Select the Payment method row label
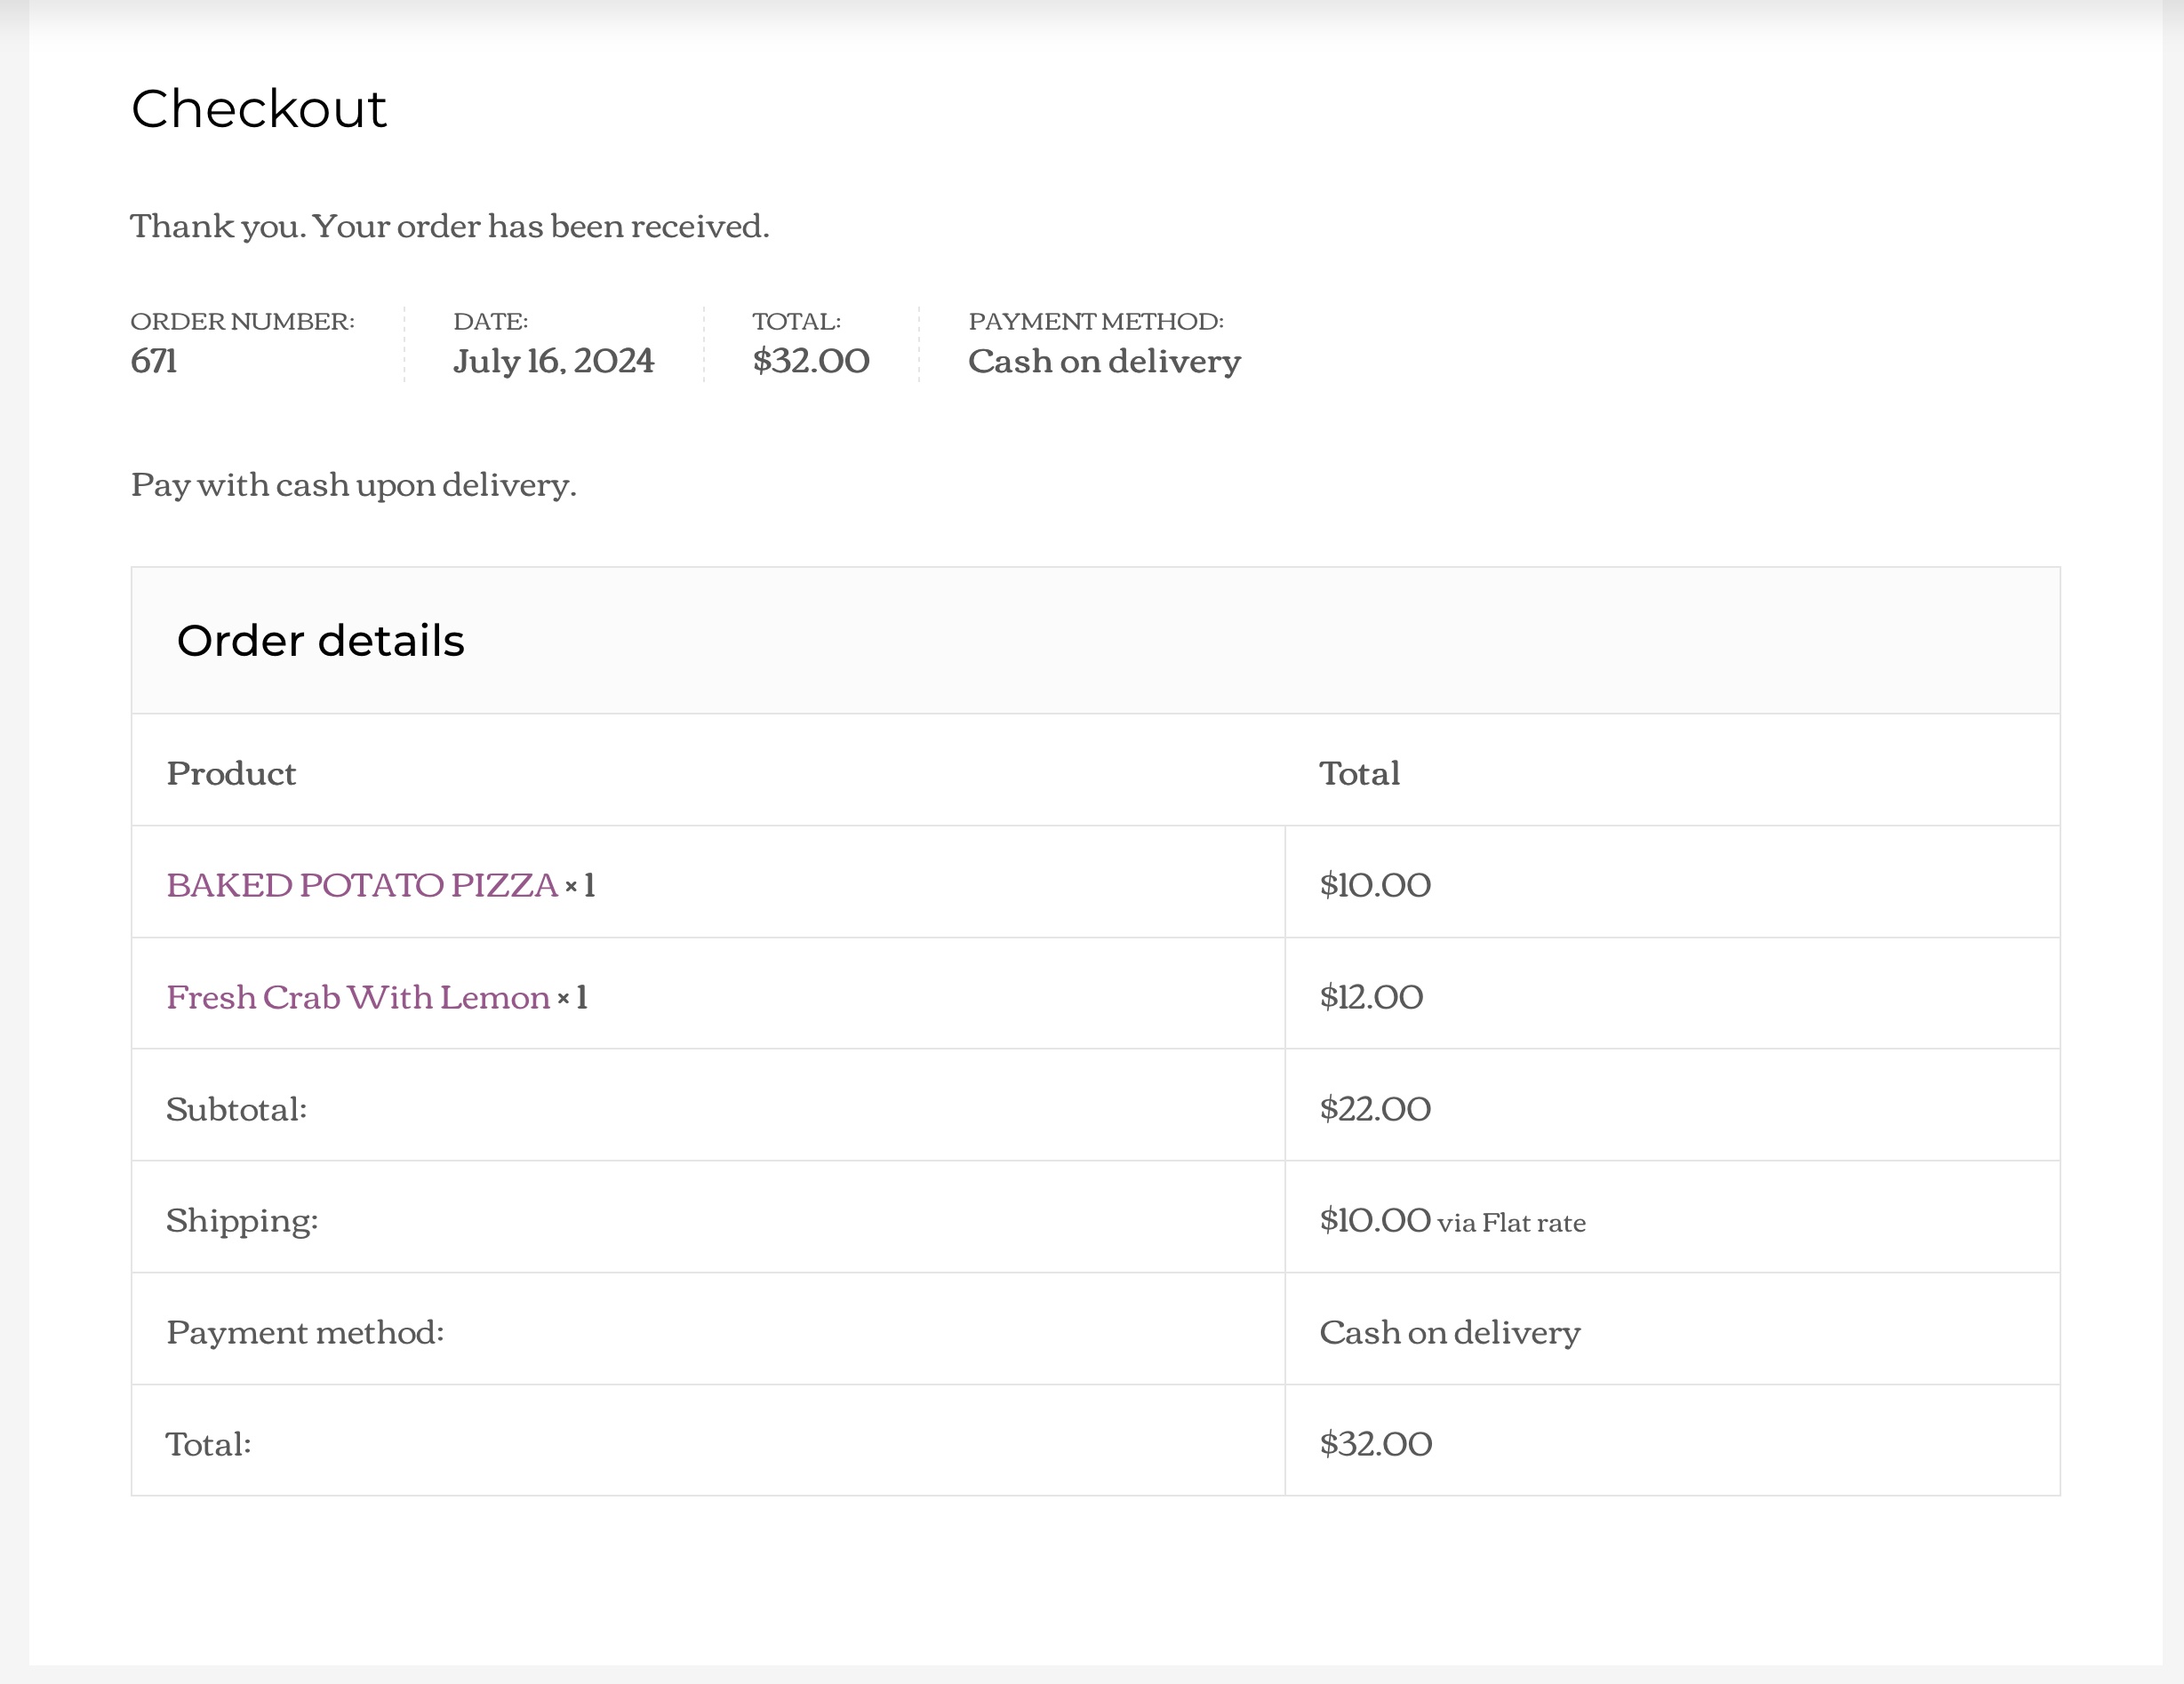Image resolution: width=2184 pixels, height=1684 pixels. pyautogui.click(x=304, y=1332)
